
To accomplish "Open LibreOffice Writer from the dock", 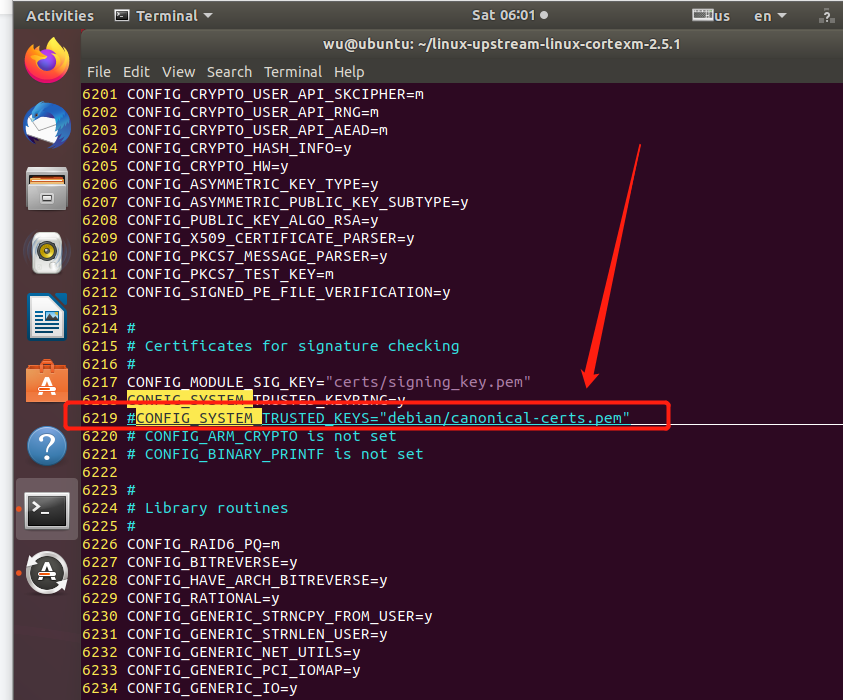I will [45, 317].
